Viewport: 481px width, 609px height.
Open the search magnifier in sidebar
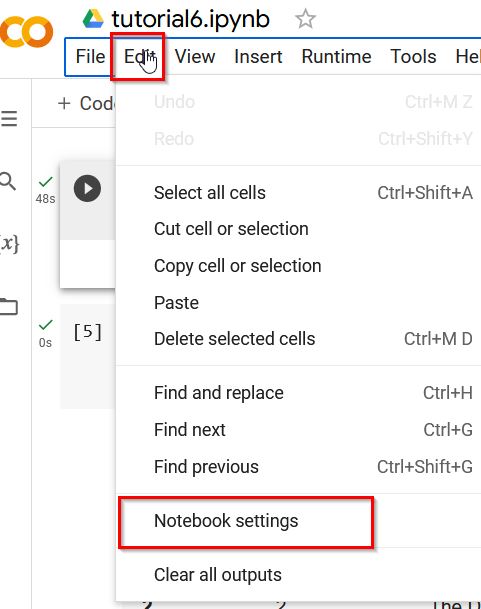pos(7,181)
